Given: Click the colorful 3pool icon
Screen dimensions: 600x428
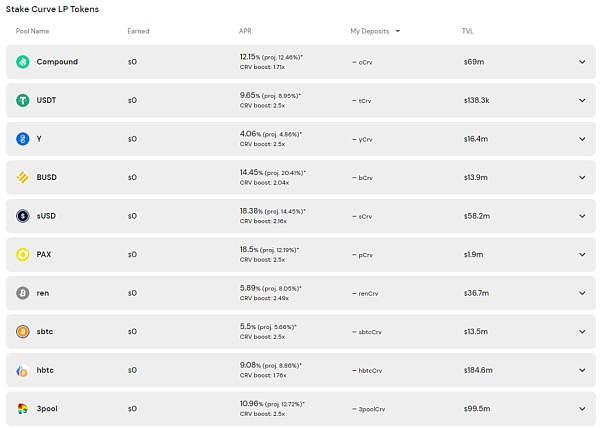Looking at the screenshot, I should click(x=23, y=409).
